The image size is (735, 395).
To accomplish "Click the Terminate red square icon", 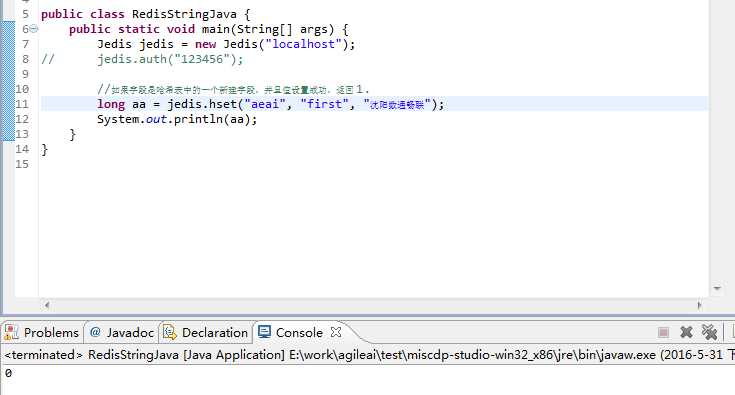I will click(x=663, y=333).
